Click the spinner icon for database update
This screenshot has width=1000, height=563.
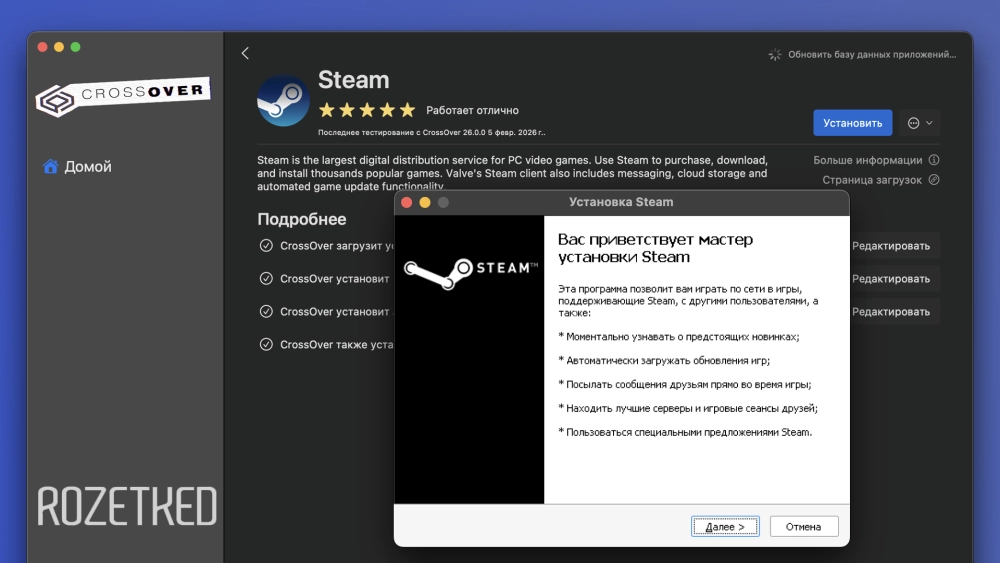(774, 55)
